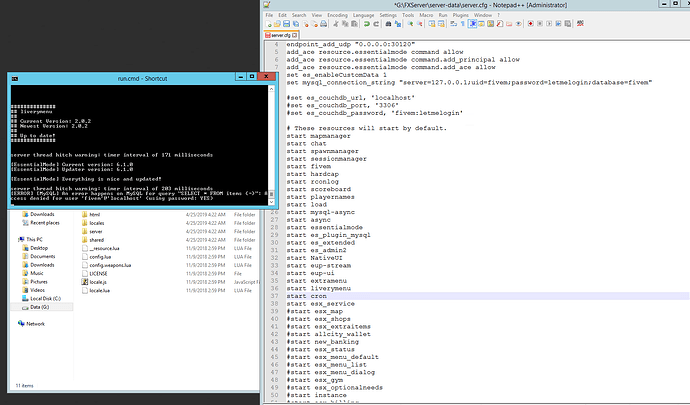
Task: Open Videos in Explorer sidebar
Action: point(37,290)
